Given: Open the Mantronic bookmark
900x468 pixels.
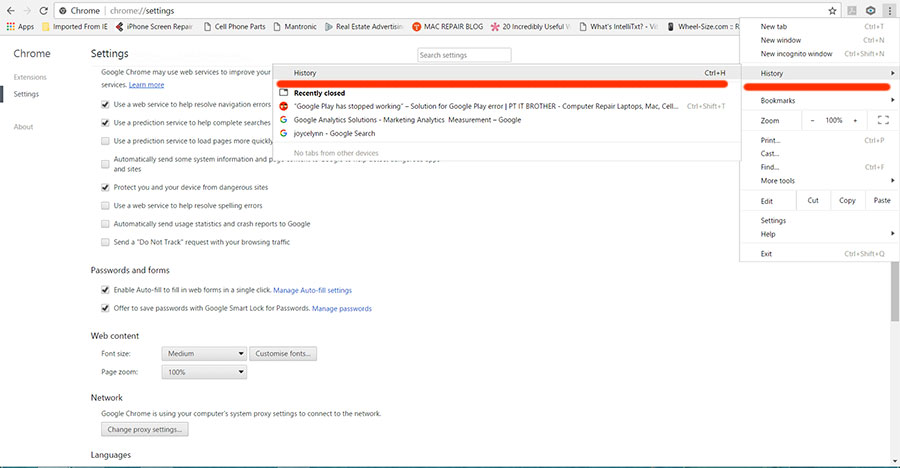Looking at the screenshot, I should point(295,26).
